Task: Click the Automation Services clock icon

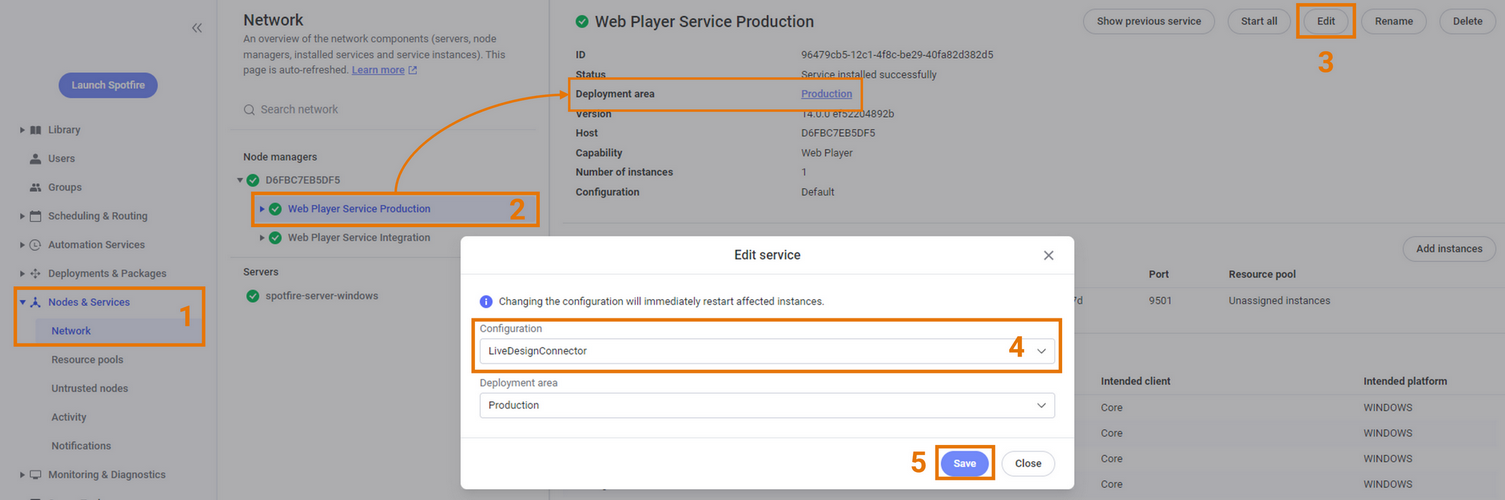Action: (36, 245)
